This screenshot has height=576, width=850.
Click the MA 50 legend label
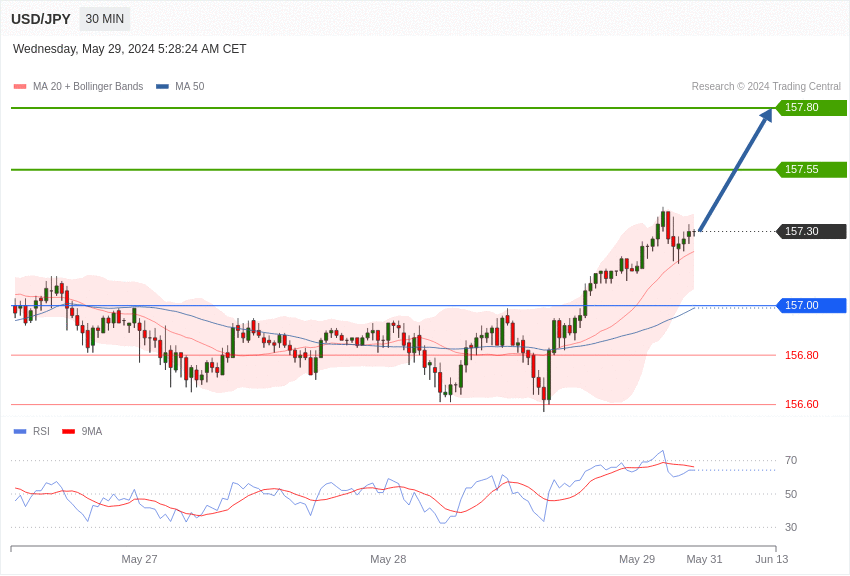(190, 86)
